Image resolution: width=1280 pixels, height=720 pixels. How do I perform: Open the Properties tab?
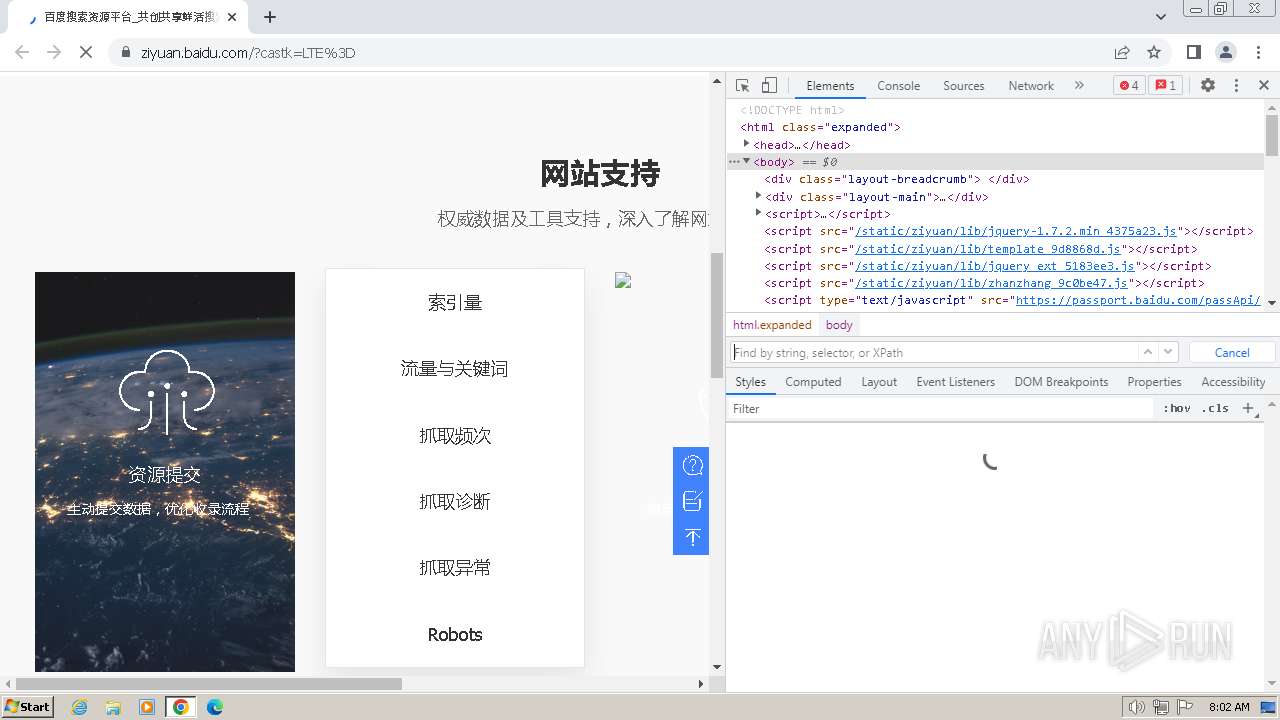pyautogui.click(x=1154, y=382)
